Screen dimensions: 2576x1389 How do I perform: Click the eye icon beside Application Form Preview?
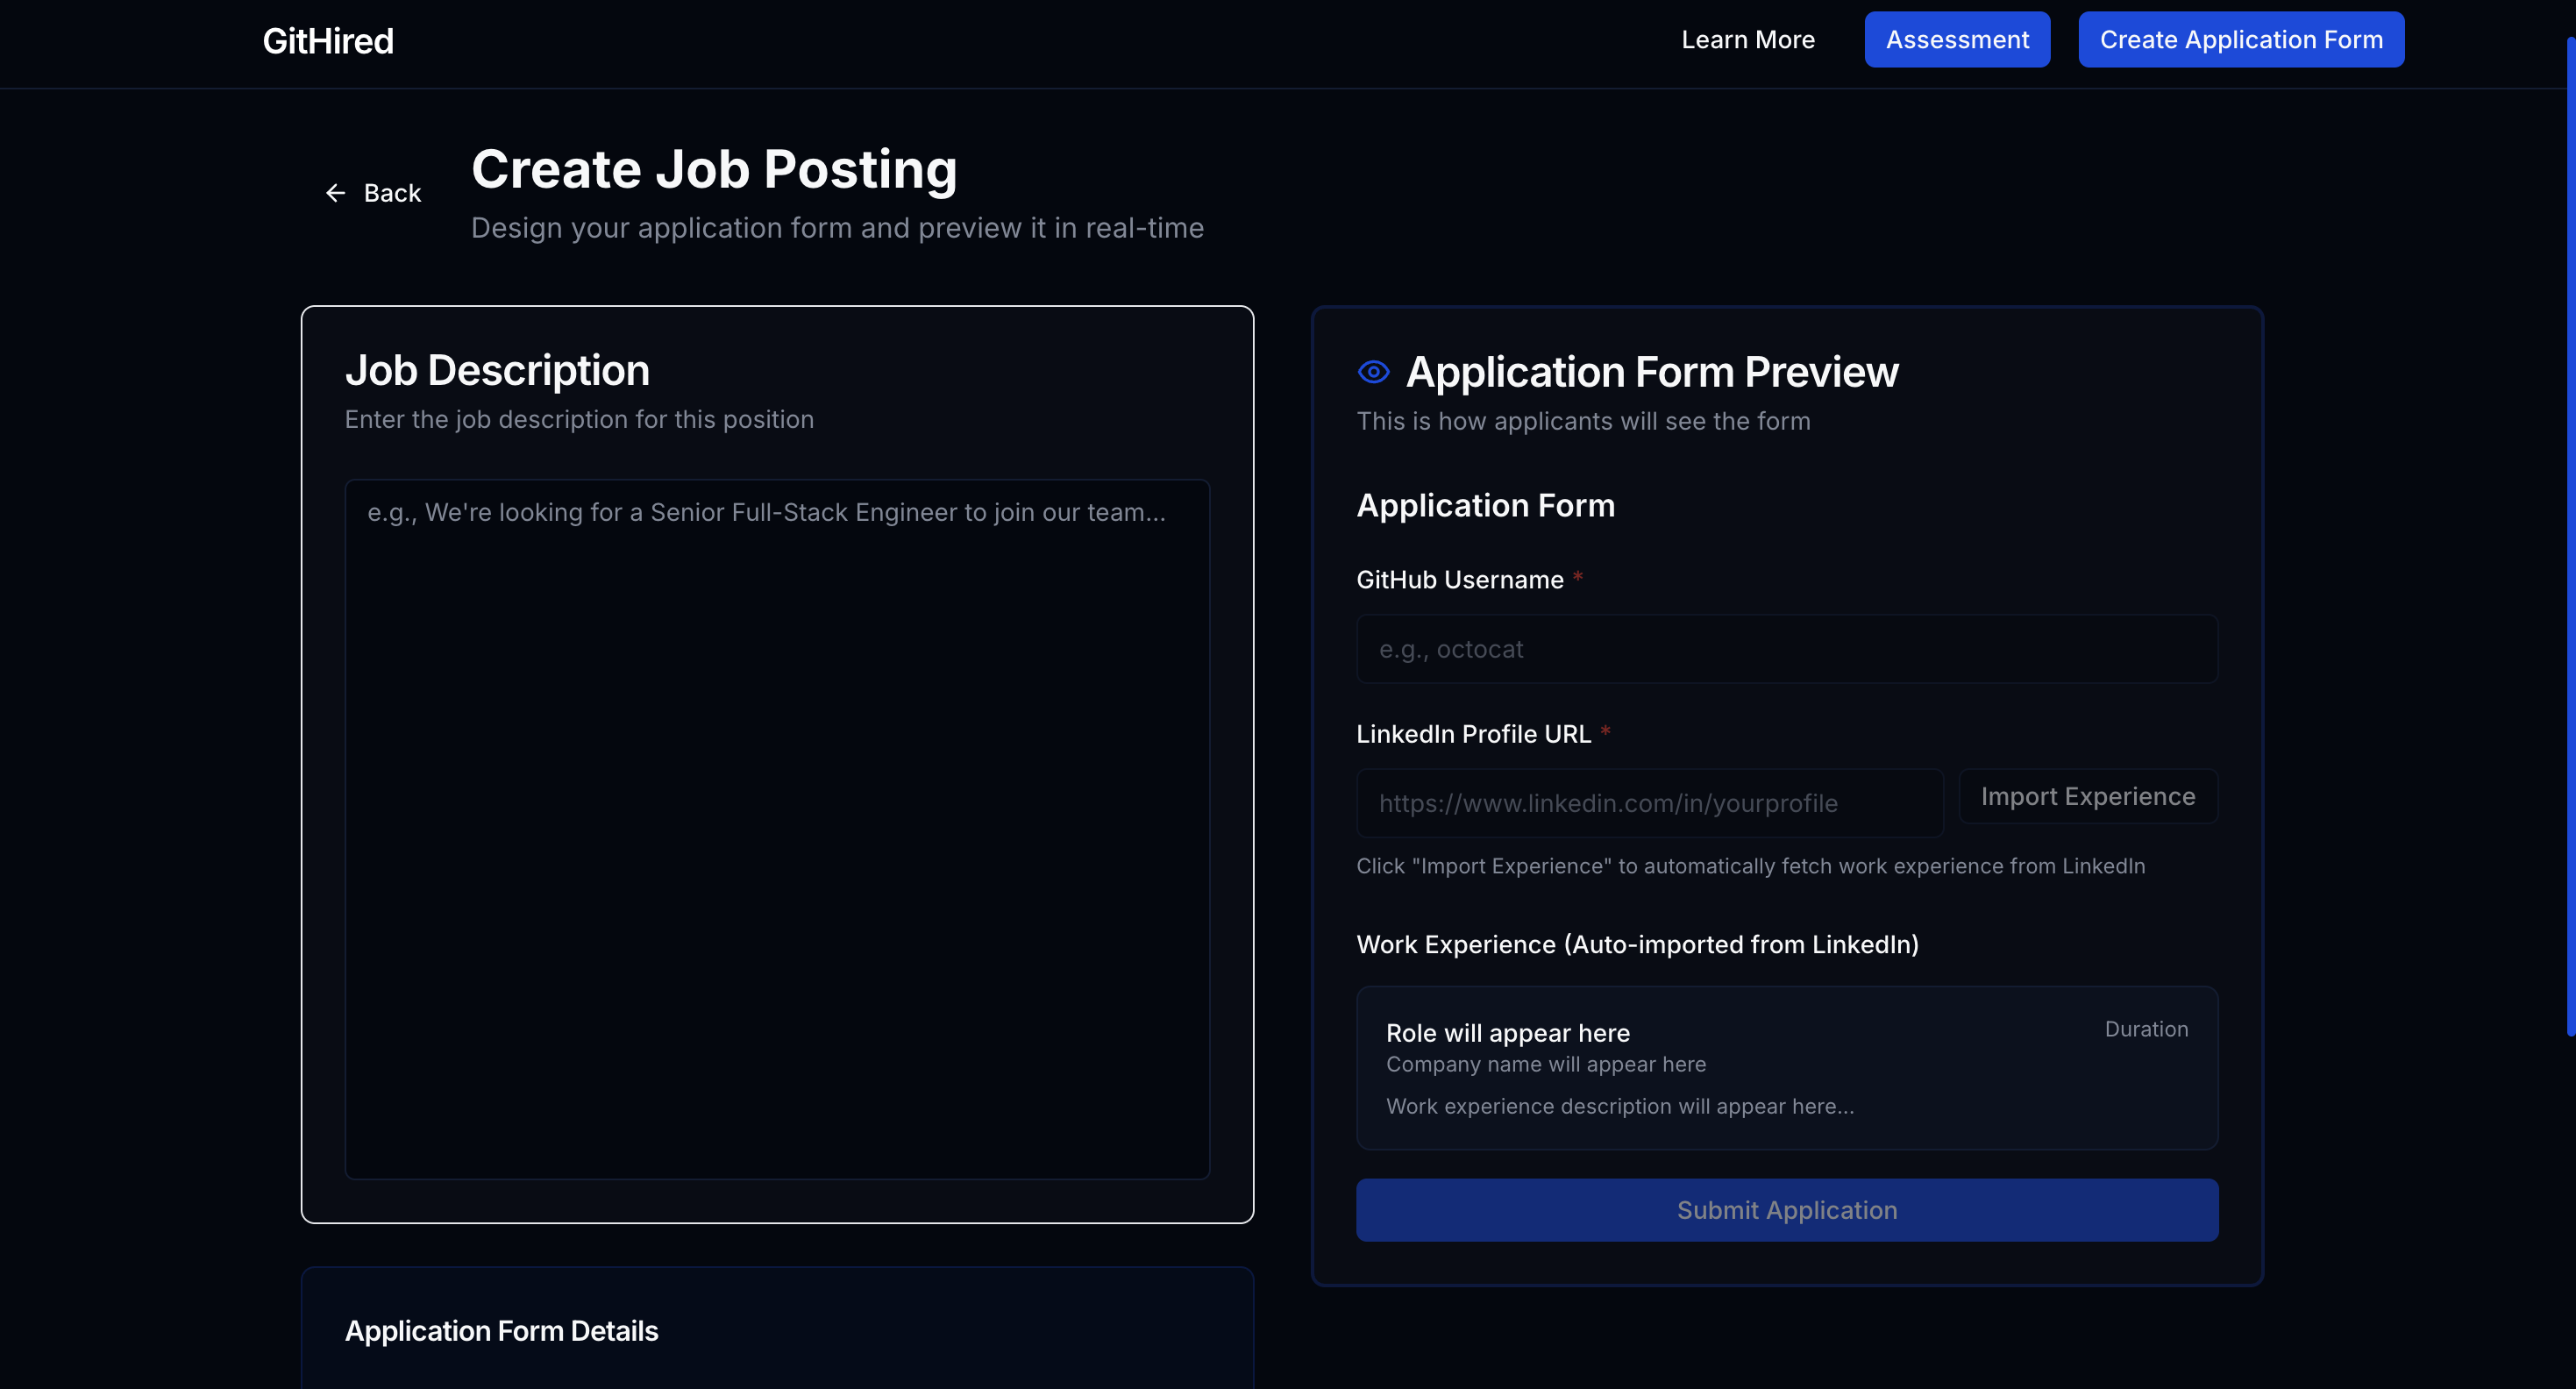click(1373, 372)
